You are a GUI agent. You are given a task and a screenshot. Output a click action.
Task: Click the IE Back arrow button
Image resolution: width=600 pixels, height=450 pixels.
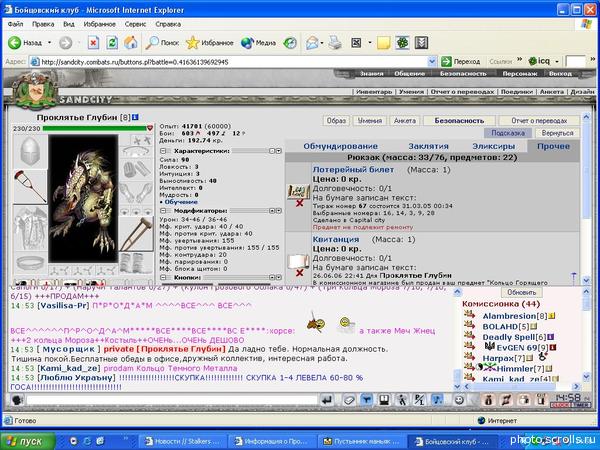point(15,42)
